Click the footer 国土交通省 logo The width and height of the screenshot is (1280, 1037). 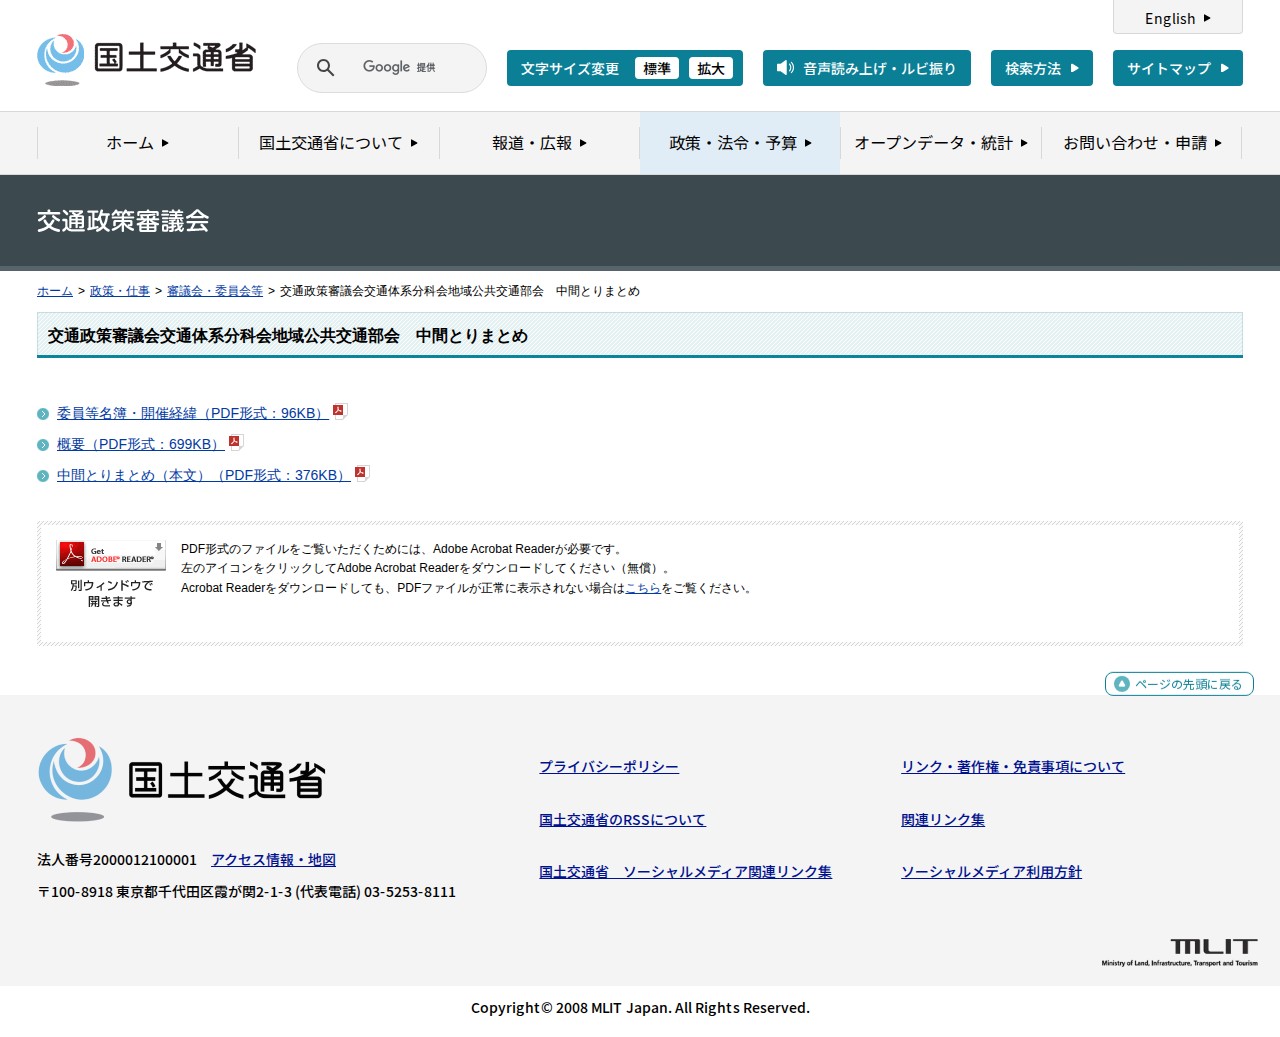click(x=181, y=780)
